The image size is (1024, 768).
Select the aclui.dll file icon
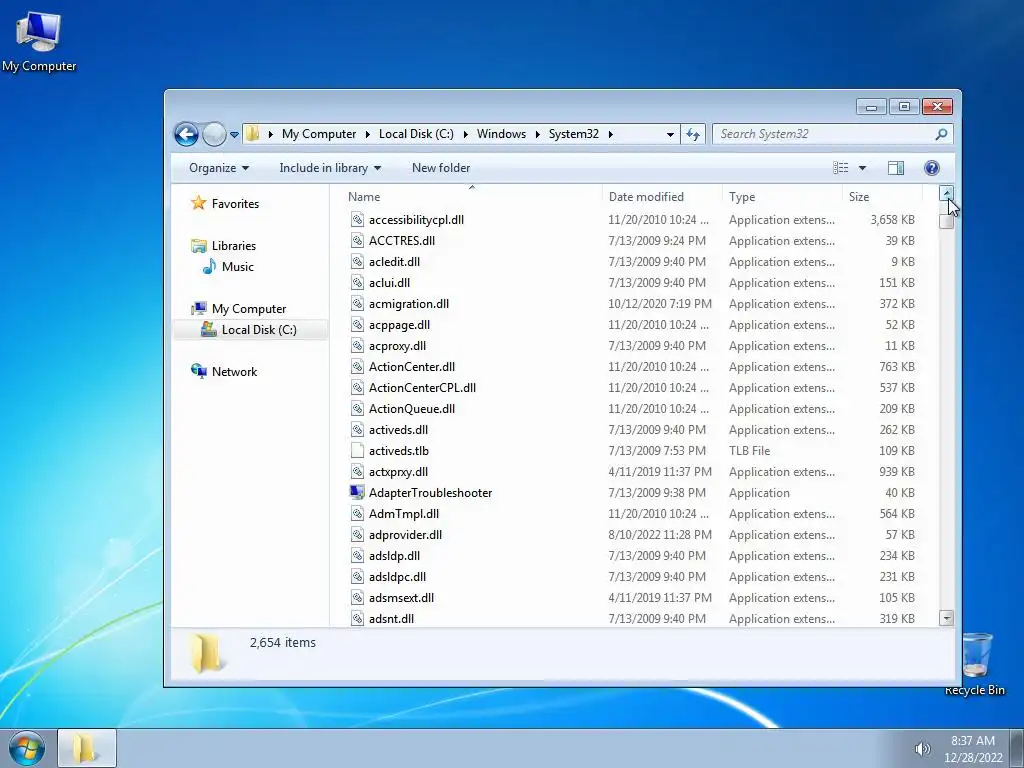coord(357,282)
